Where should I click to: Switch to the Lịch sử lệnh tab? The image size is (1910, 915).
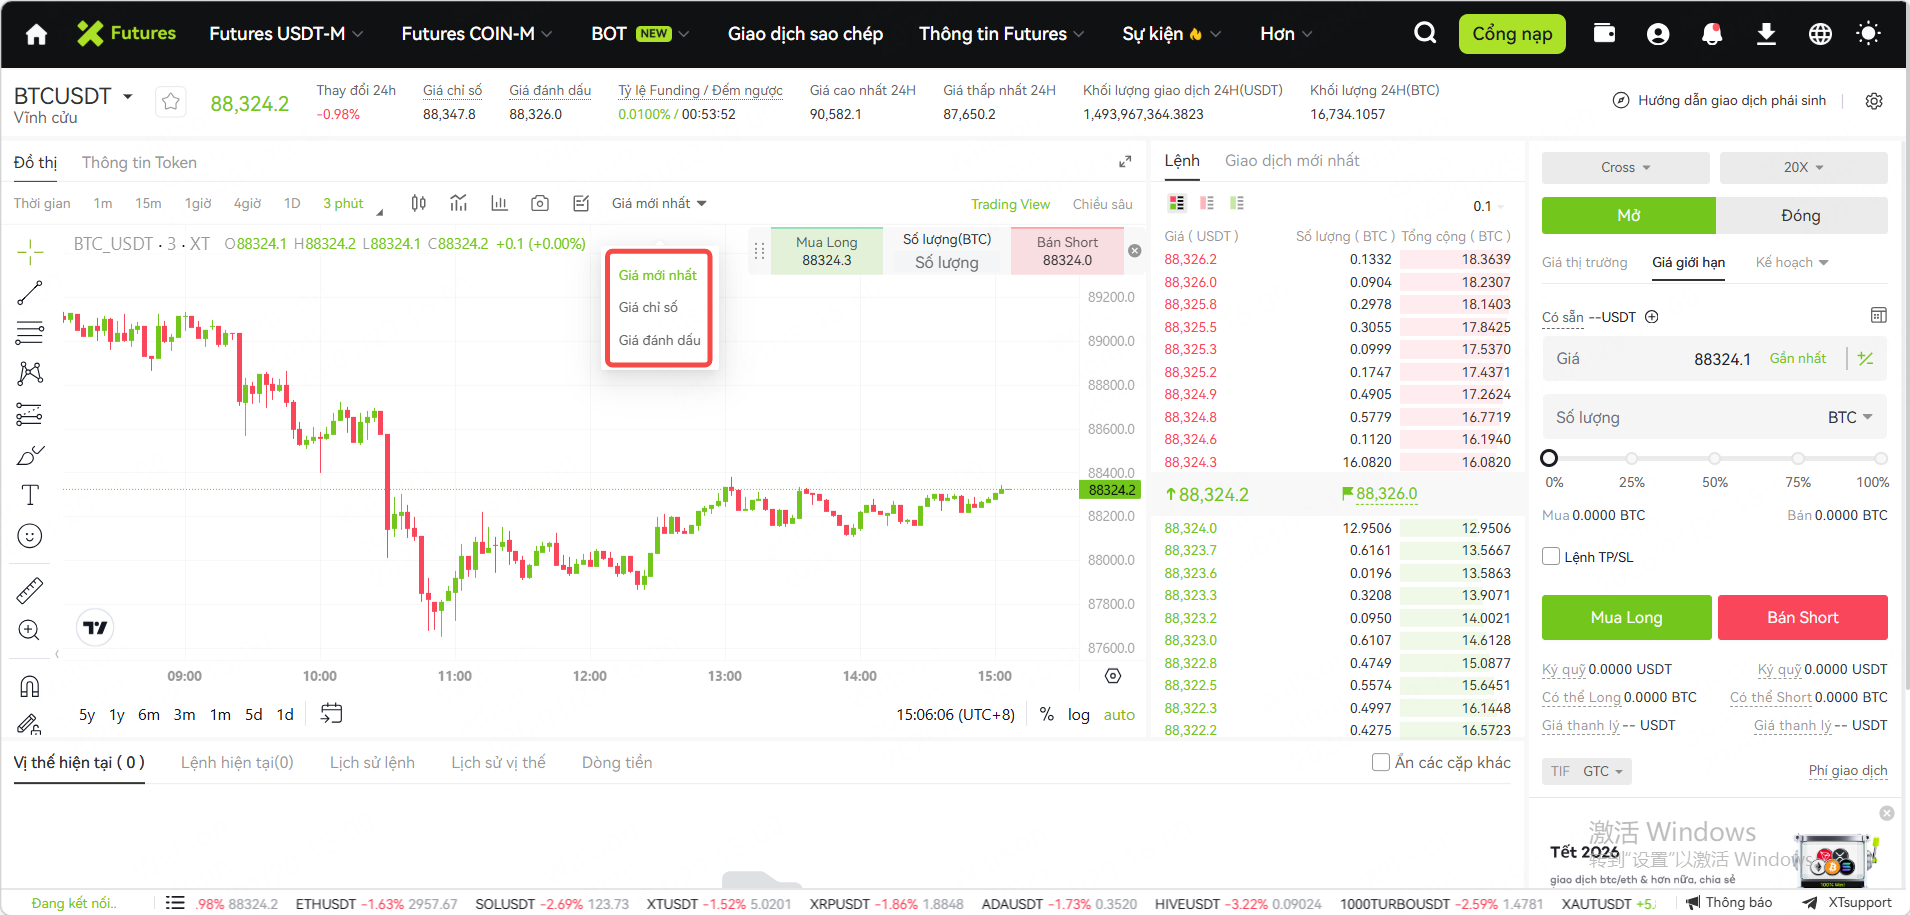[x=372, y=763]
